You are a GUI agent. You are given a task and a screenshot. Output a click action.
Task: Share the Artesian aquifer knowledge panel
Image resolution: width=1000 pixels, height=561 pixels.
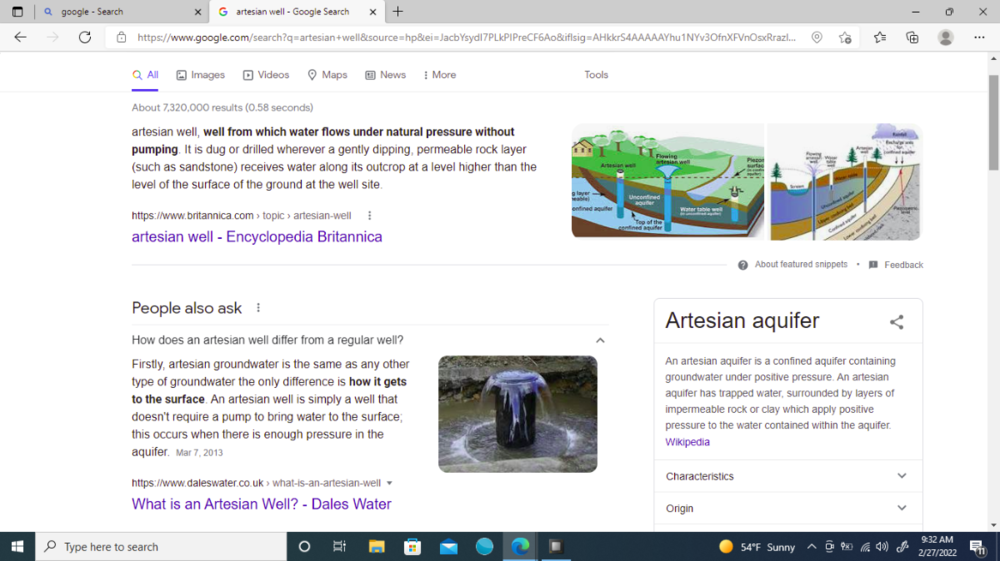897,322
